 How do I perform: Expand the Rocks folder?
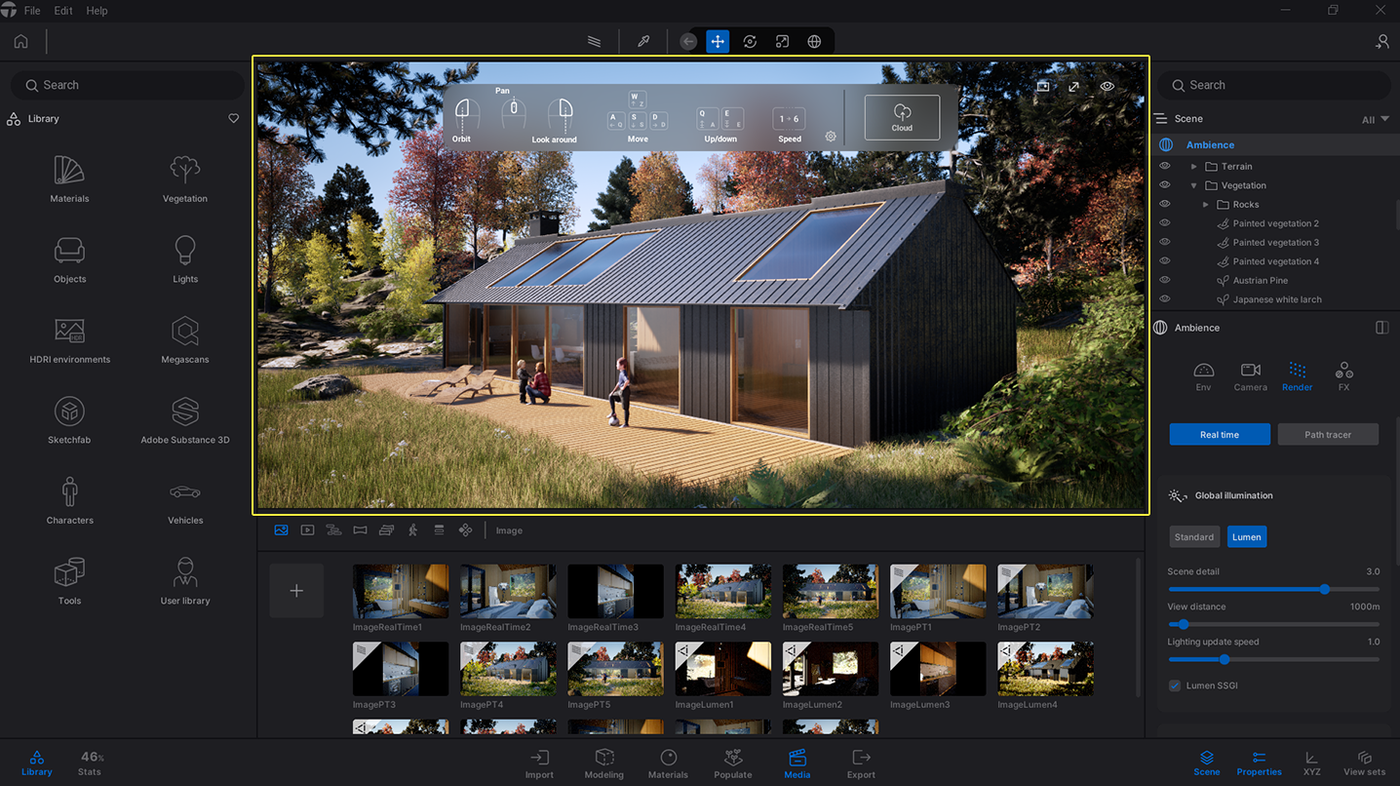click(x=1206, y=205)
